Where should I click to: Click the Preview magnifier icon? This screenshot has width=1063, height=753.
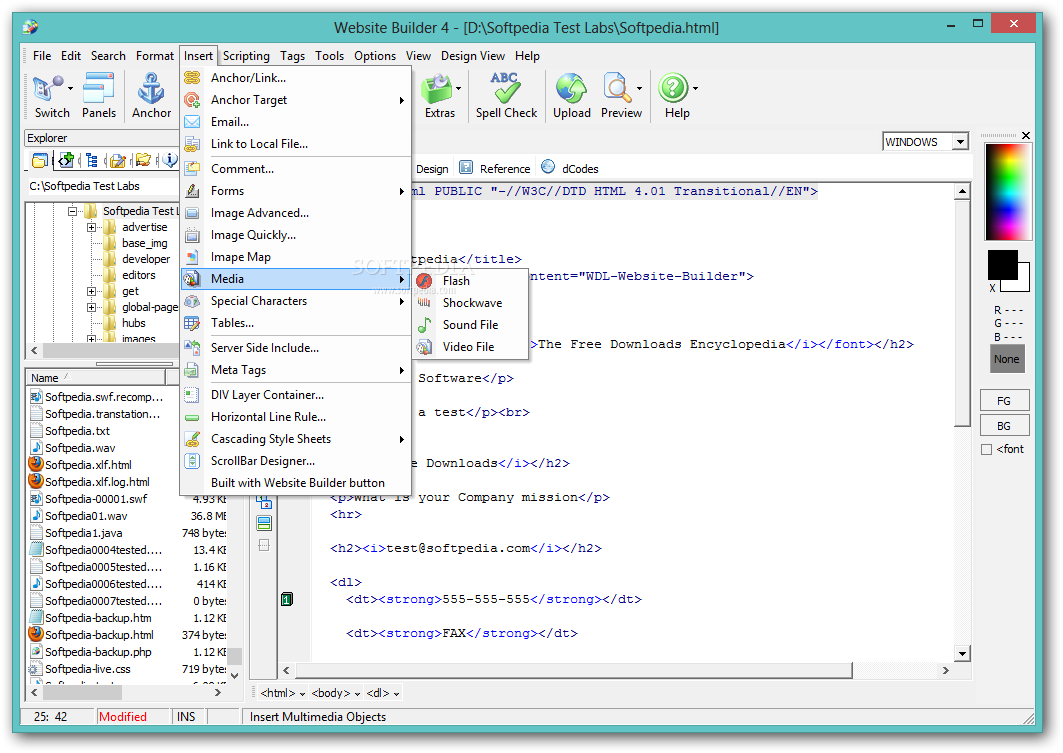tap(617, 89)
